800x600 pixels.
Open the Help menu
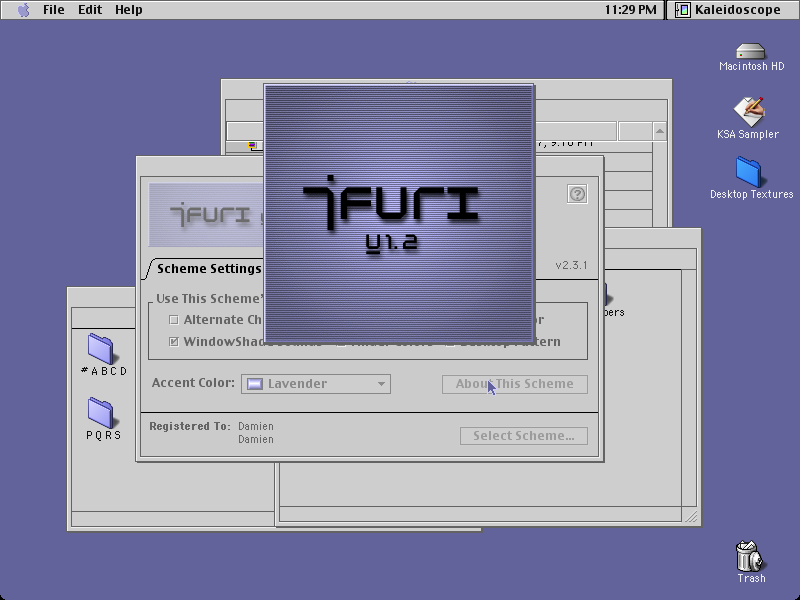point(129,10)
